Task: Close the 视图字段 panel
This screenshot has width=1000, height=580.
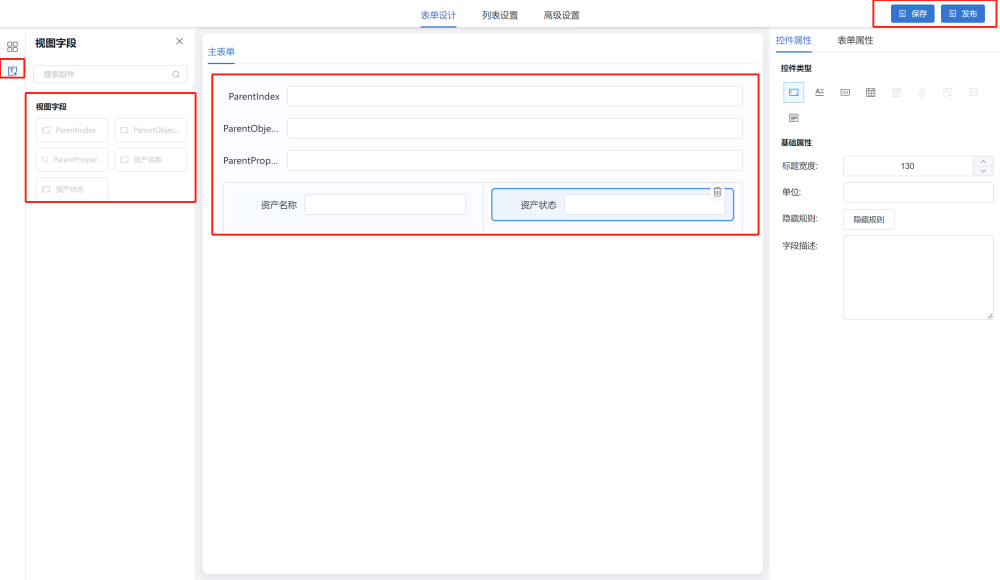Action: tap(179, 42)
